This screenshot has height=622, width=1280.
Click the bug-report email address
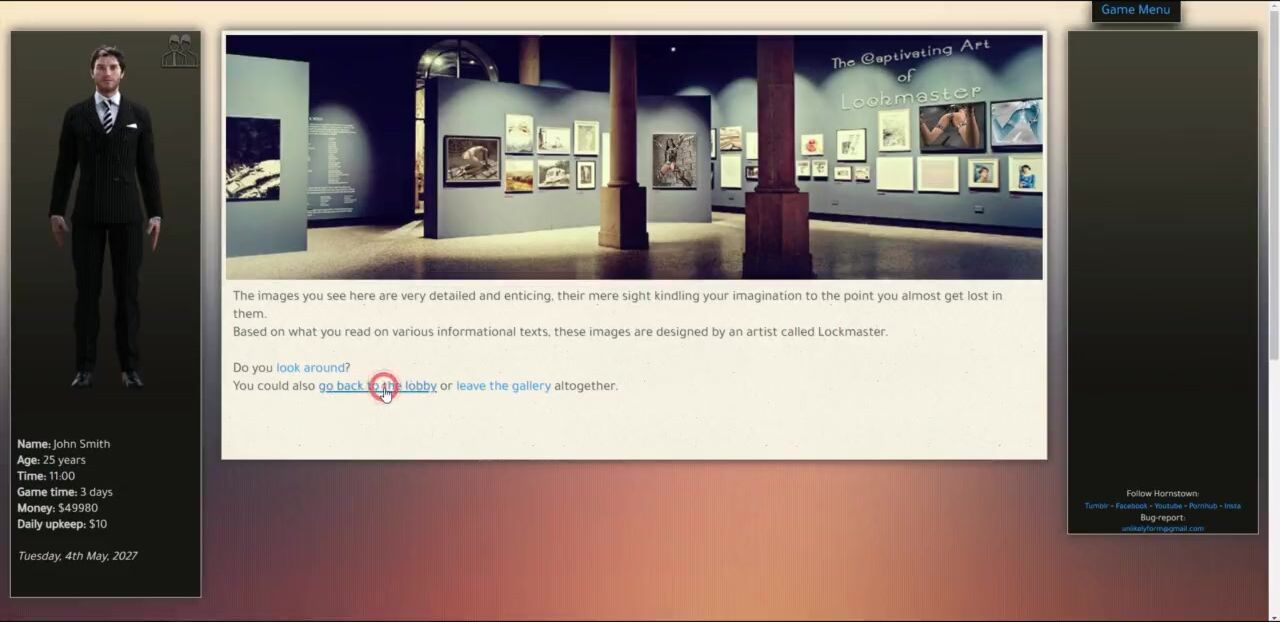click(x=1162, y=529)
